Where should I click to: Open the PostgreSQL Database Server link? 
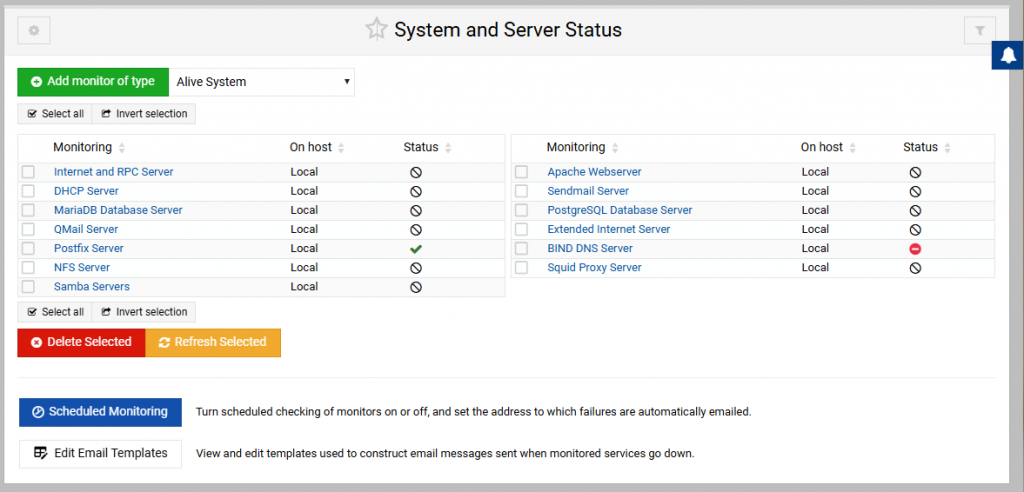(x=620, y=210)
